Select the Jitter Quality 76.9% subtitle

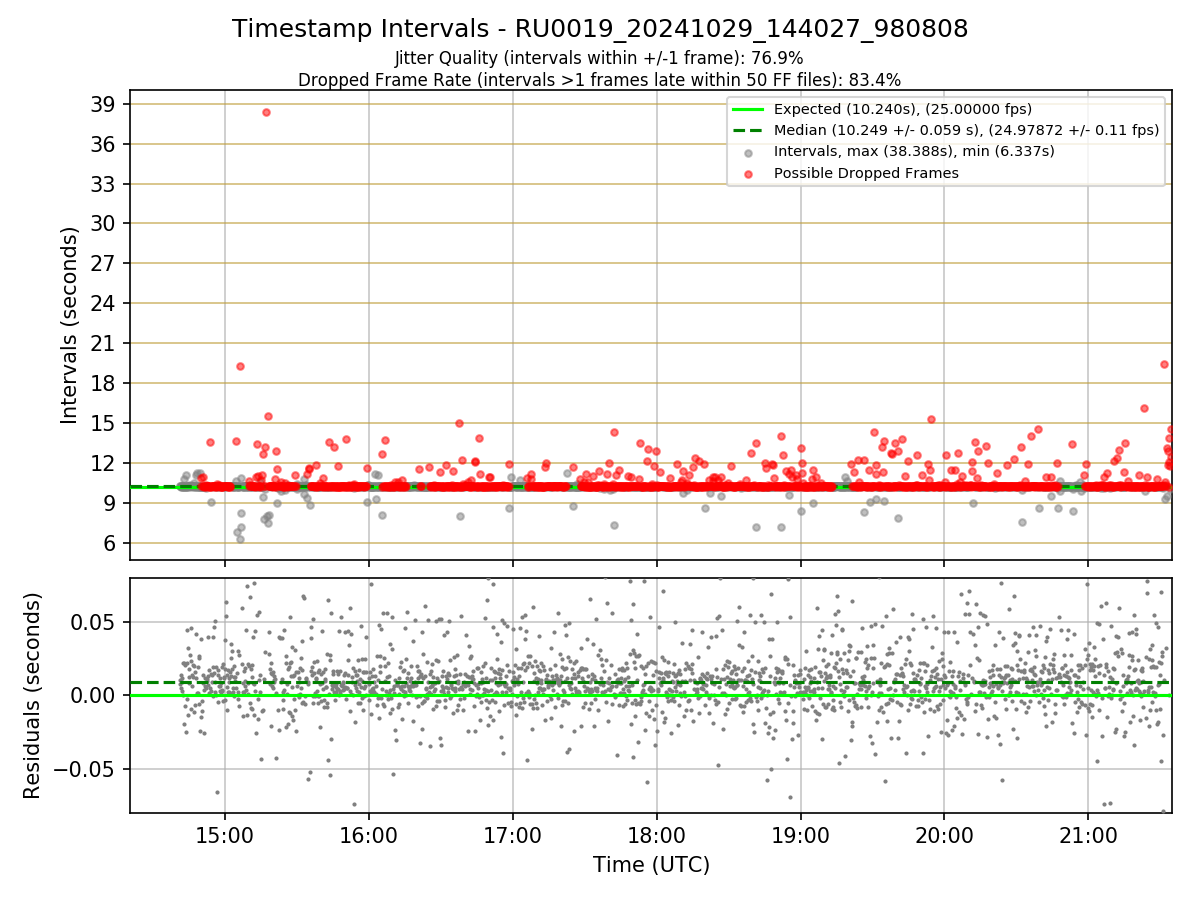point(599,58)
